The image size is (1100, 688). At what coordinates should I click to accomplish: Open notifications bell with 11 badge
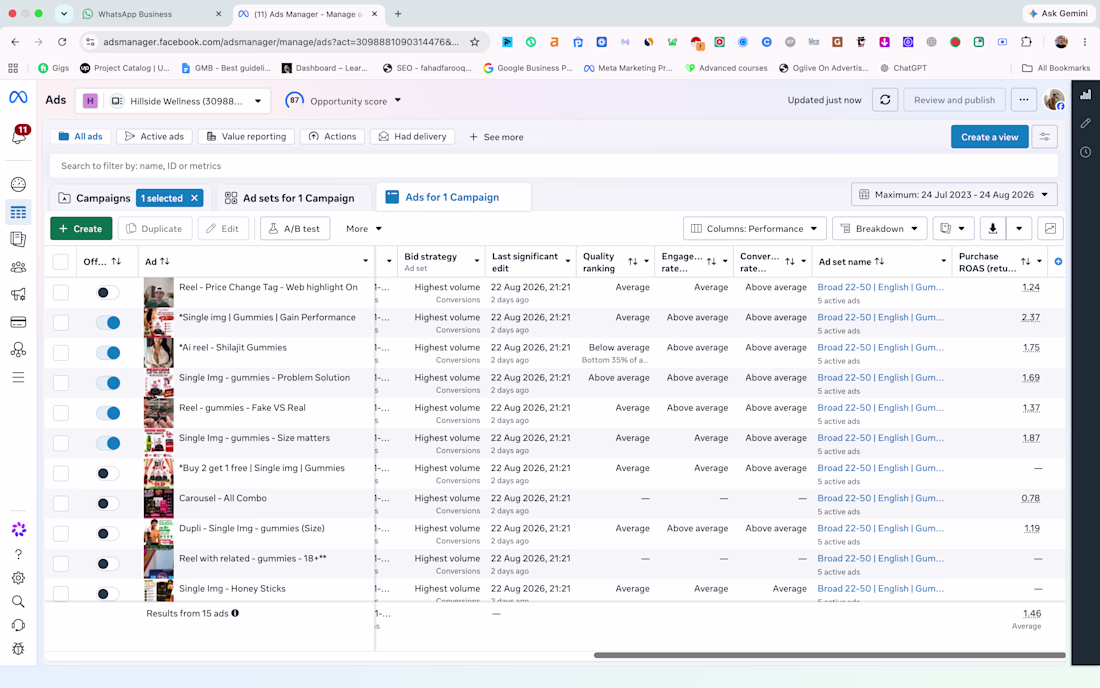point(19,135)
